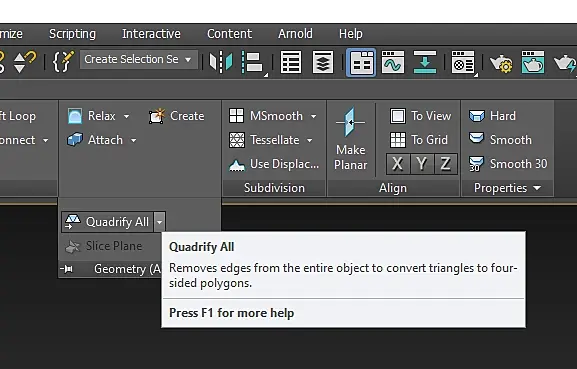This screenshot has width=577, height=369.
Task: Toggle the ribbon display button
Action: click(361, 62)
